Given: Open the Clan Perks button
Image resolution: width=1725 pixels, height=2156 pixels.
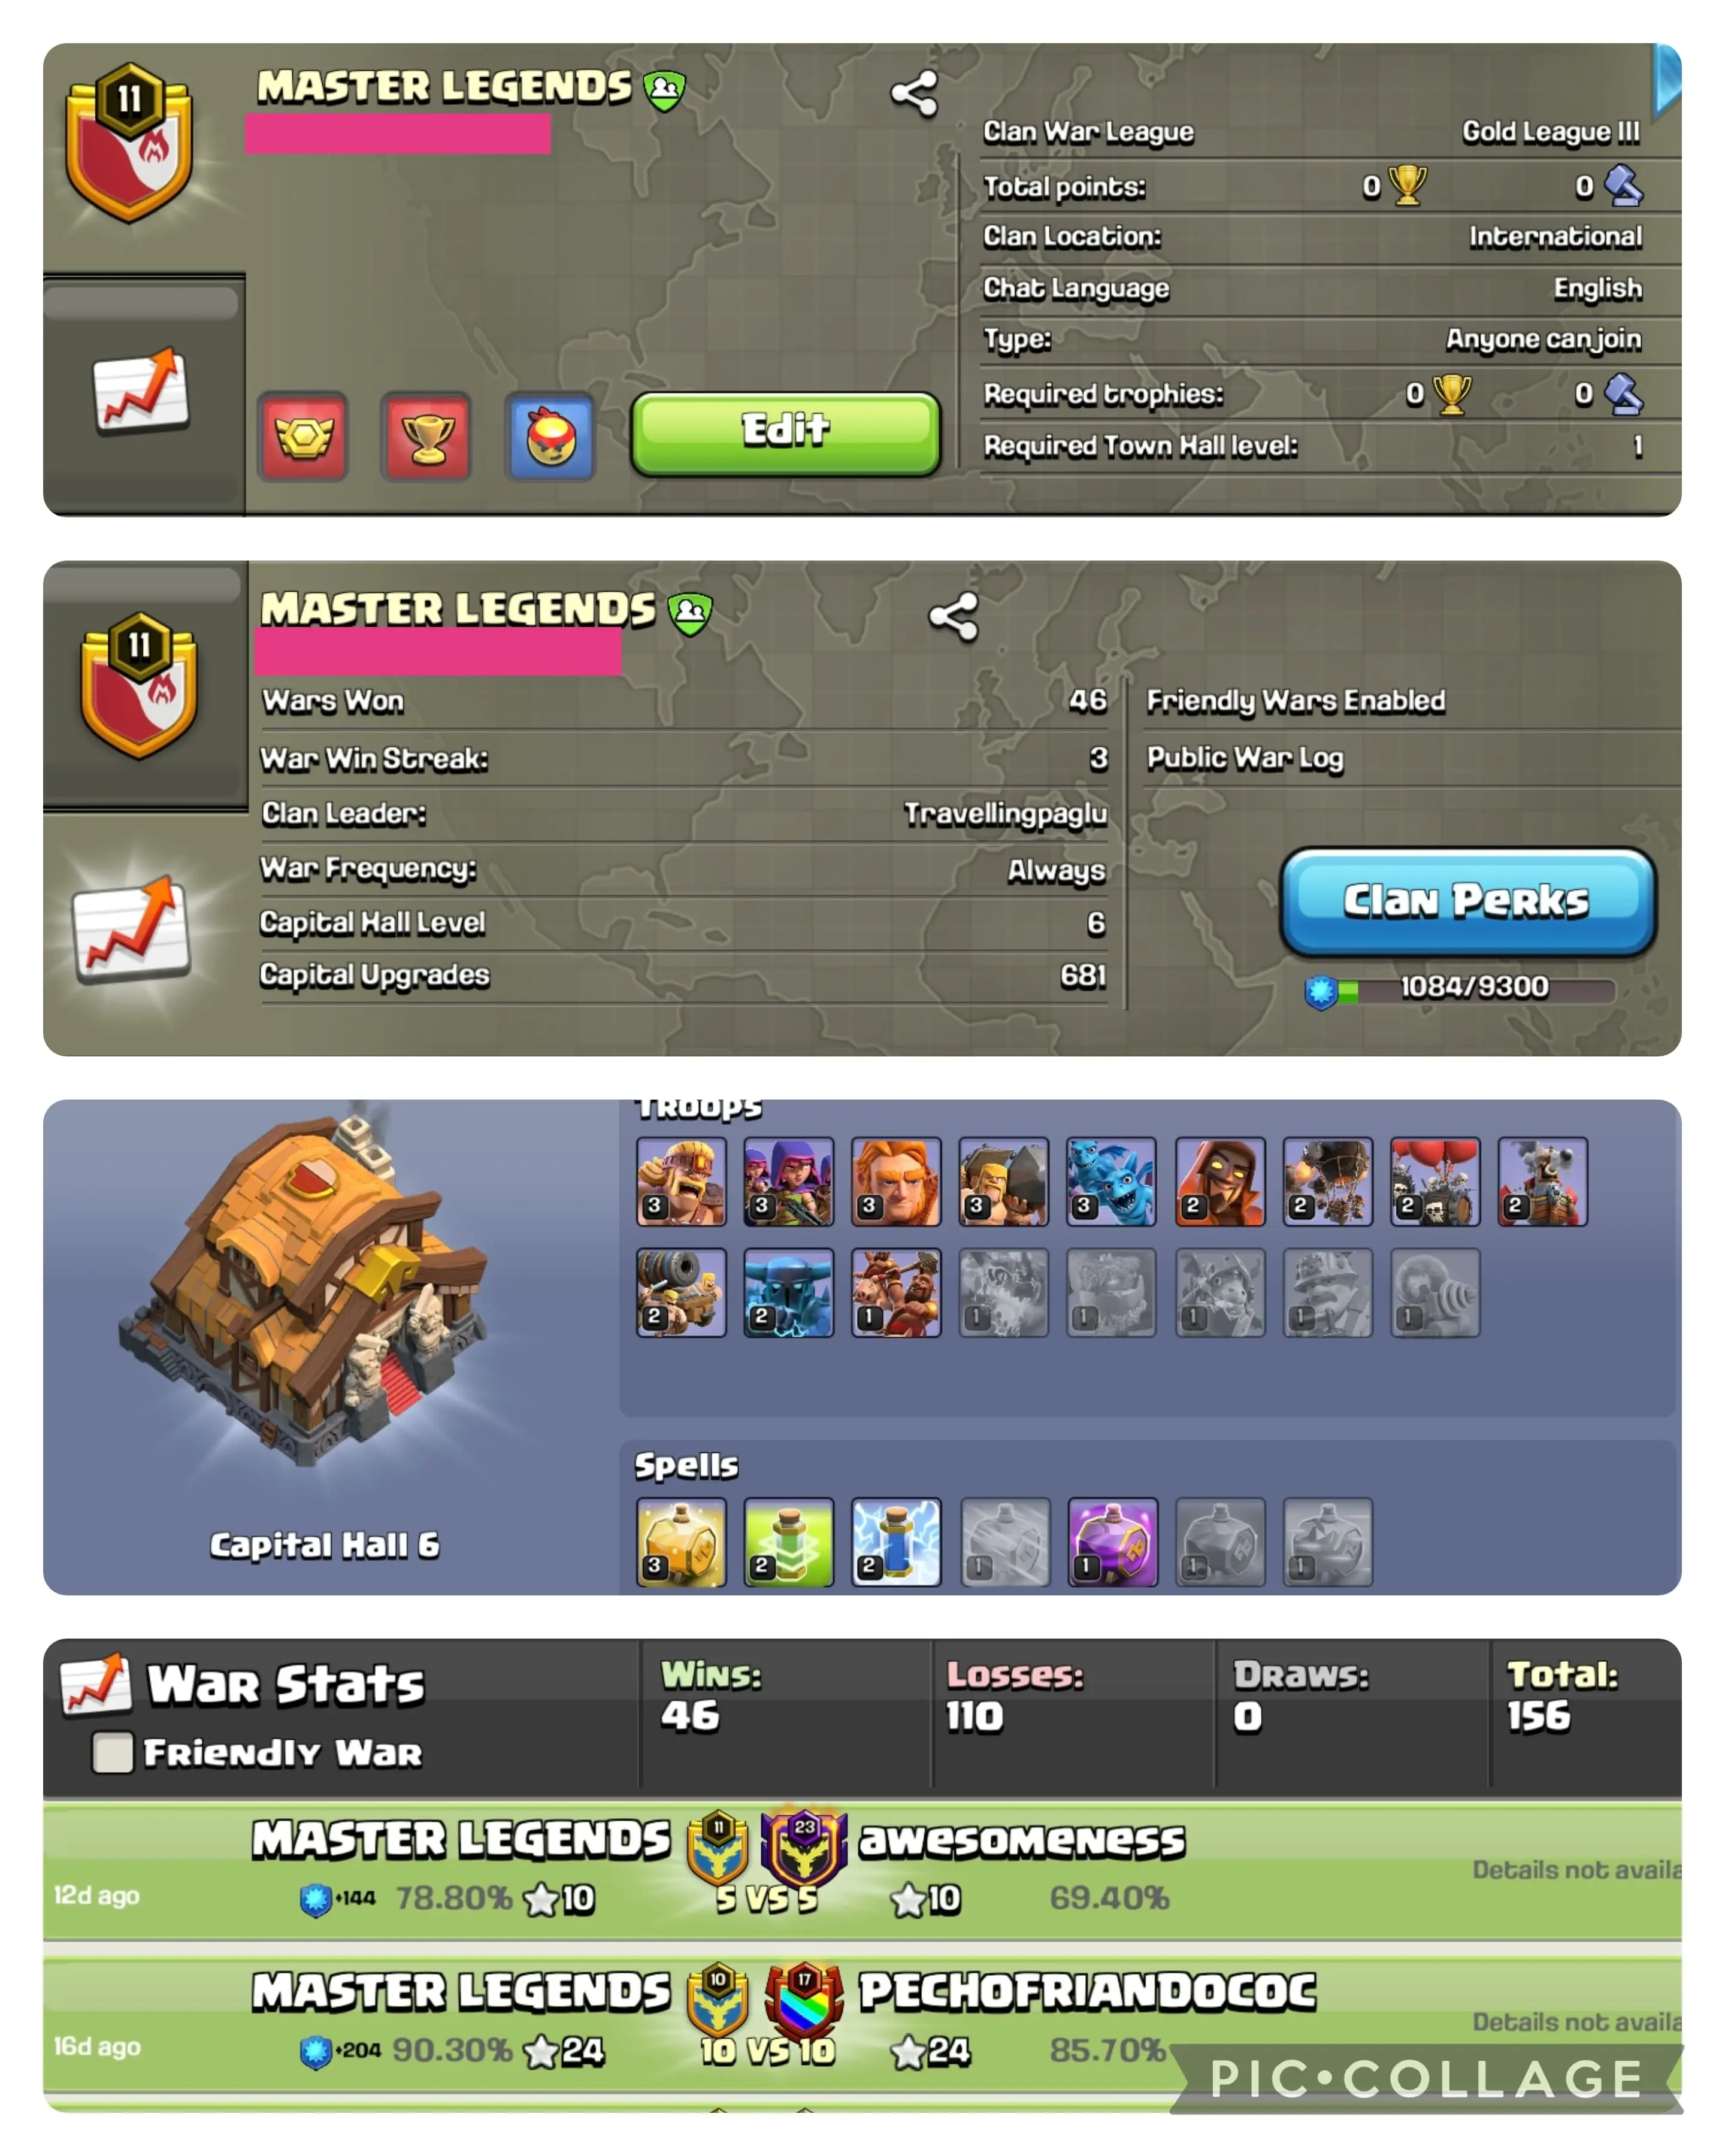Looking at the screenshot, I should click(1467, 901).
